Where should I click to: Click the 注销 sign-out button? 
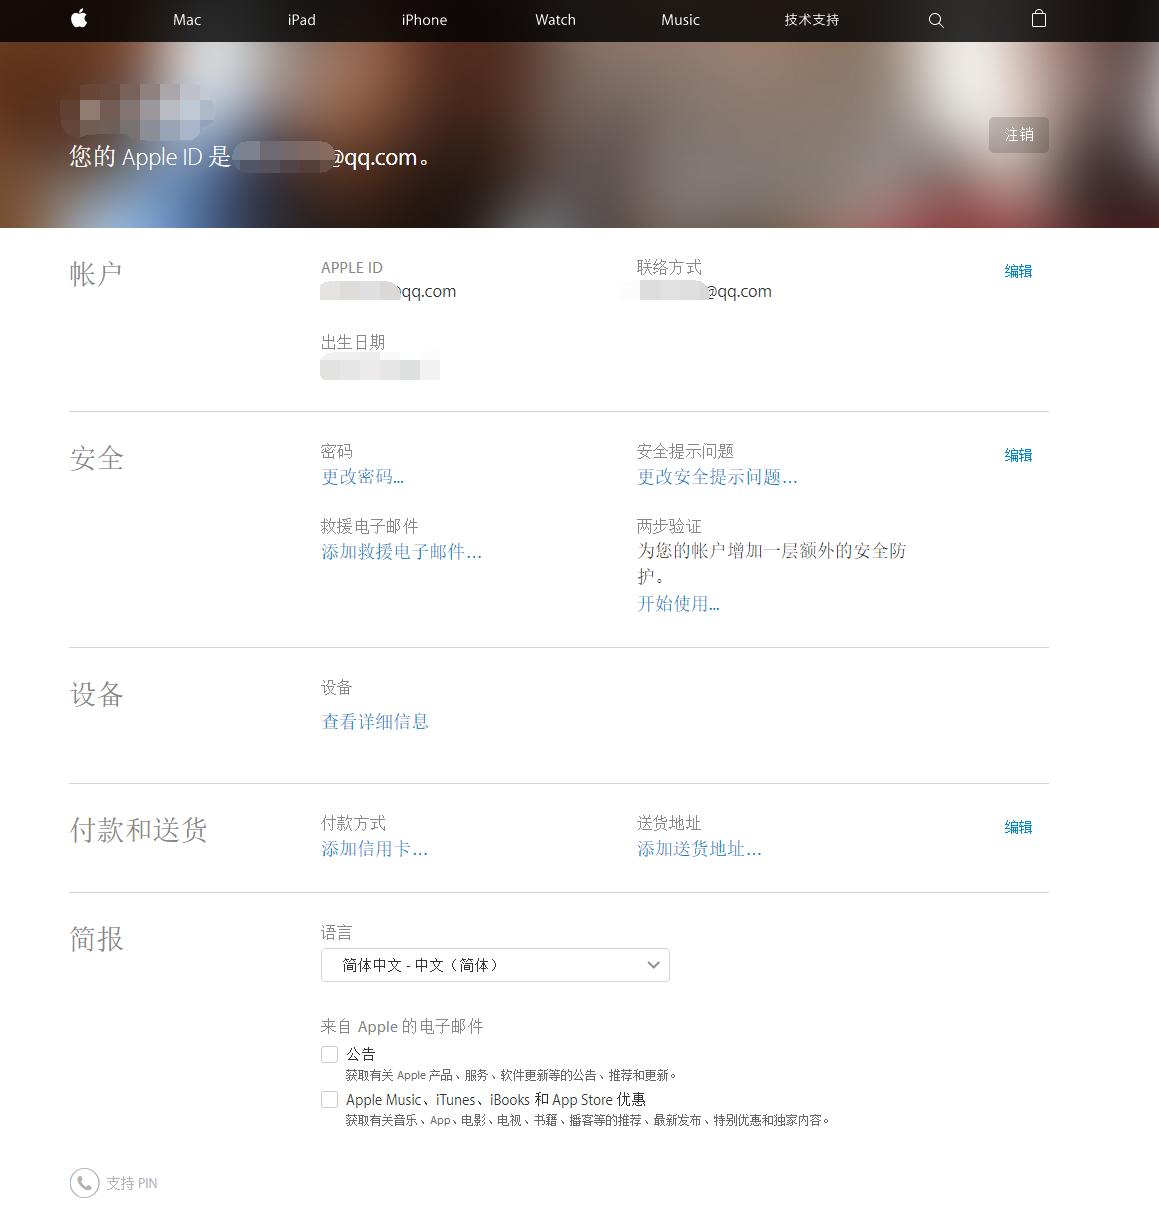(x=1018, y=134)
